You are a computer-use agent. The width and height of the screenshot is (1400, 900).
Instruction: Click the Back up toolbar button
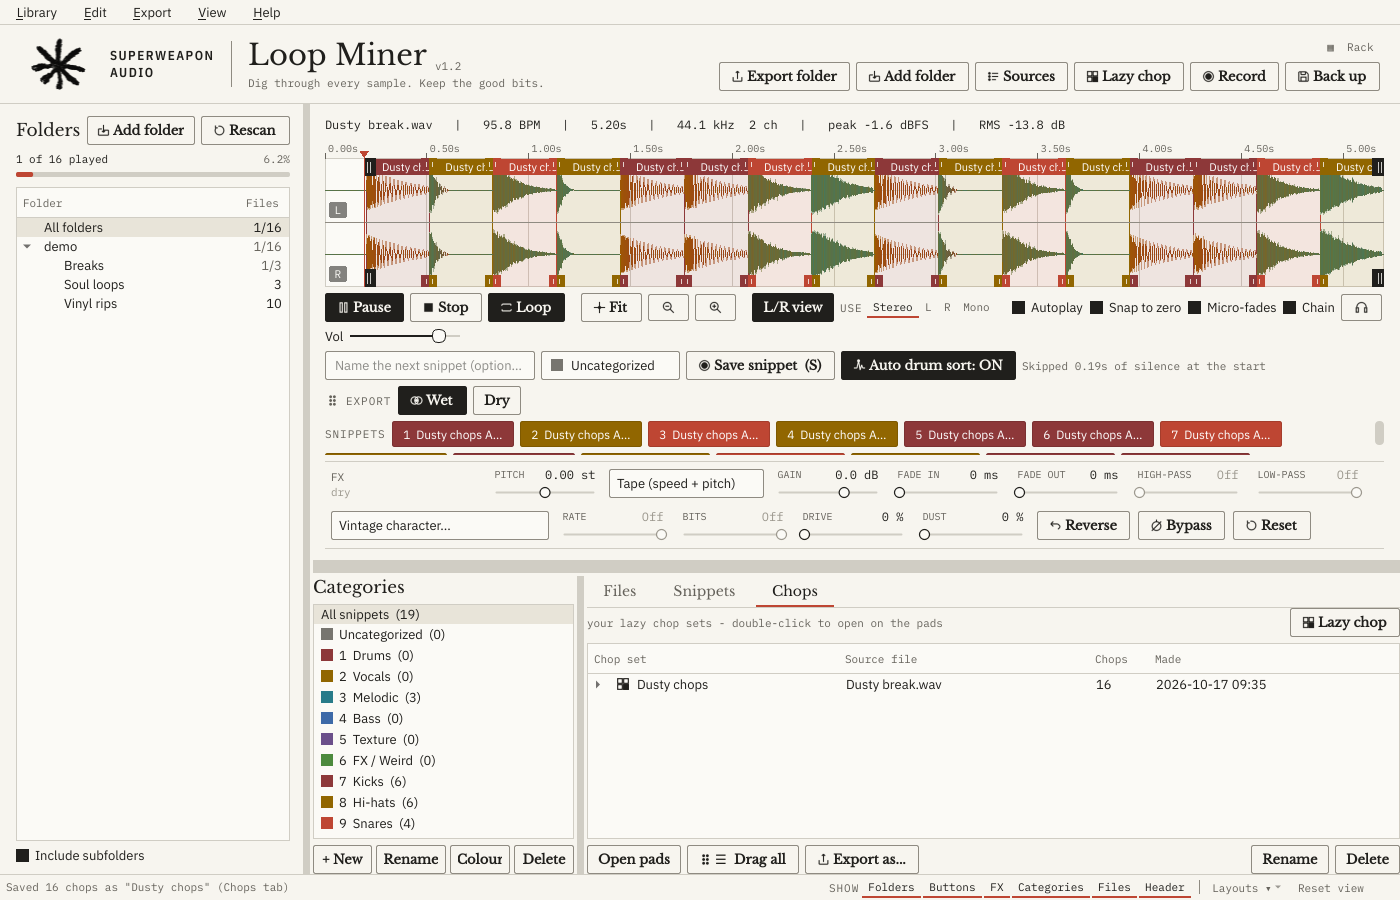pos(1332,77)
